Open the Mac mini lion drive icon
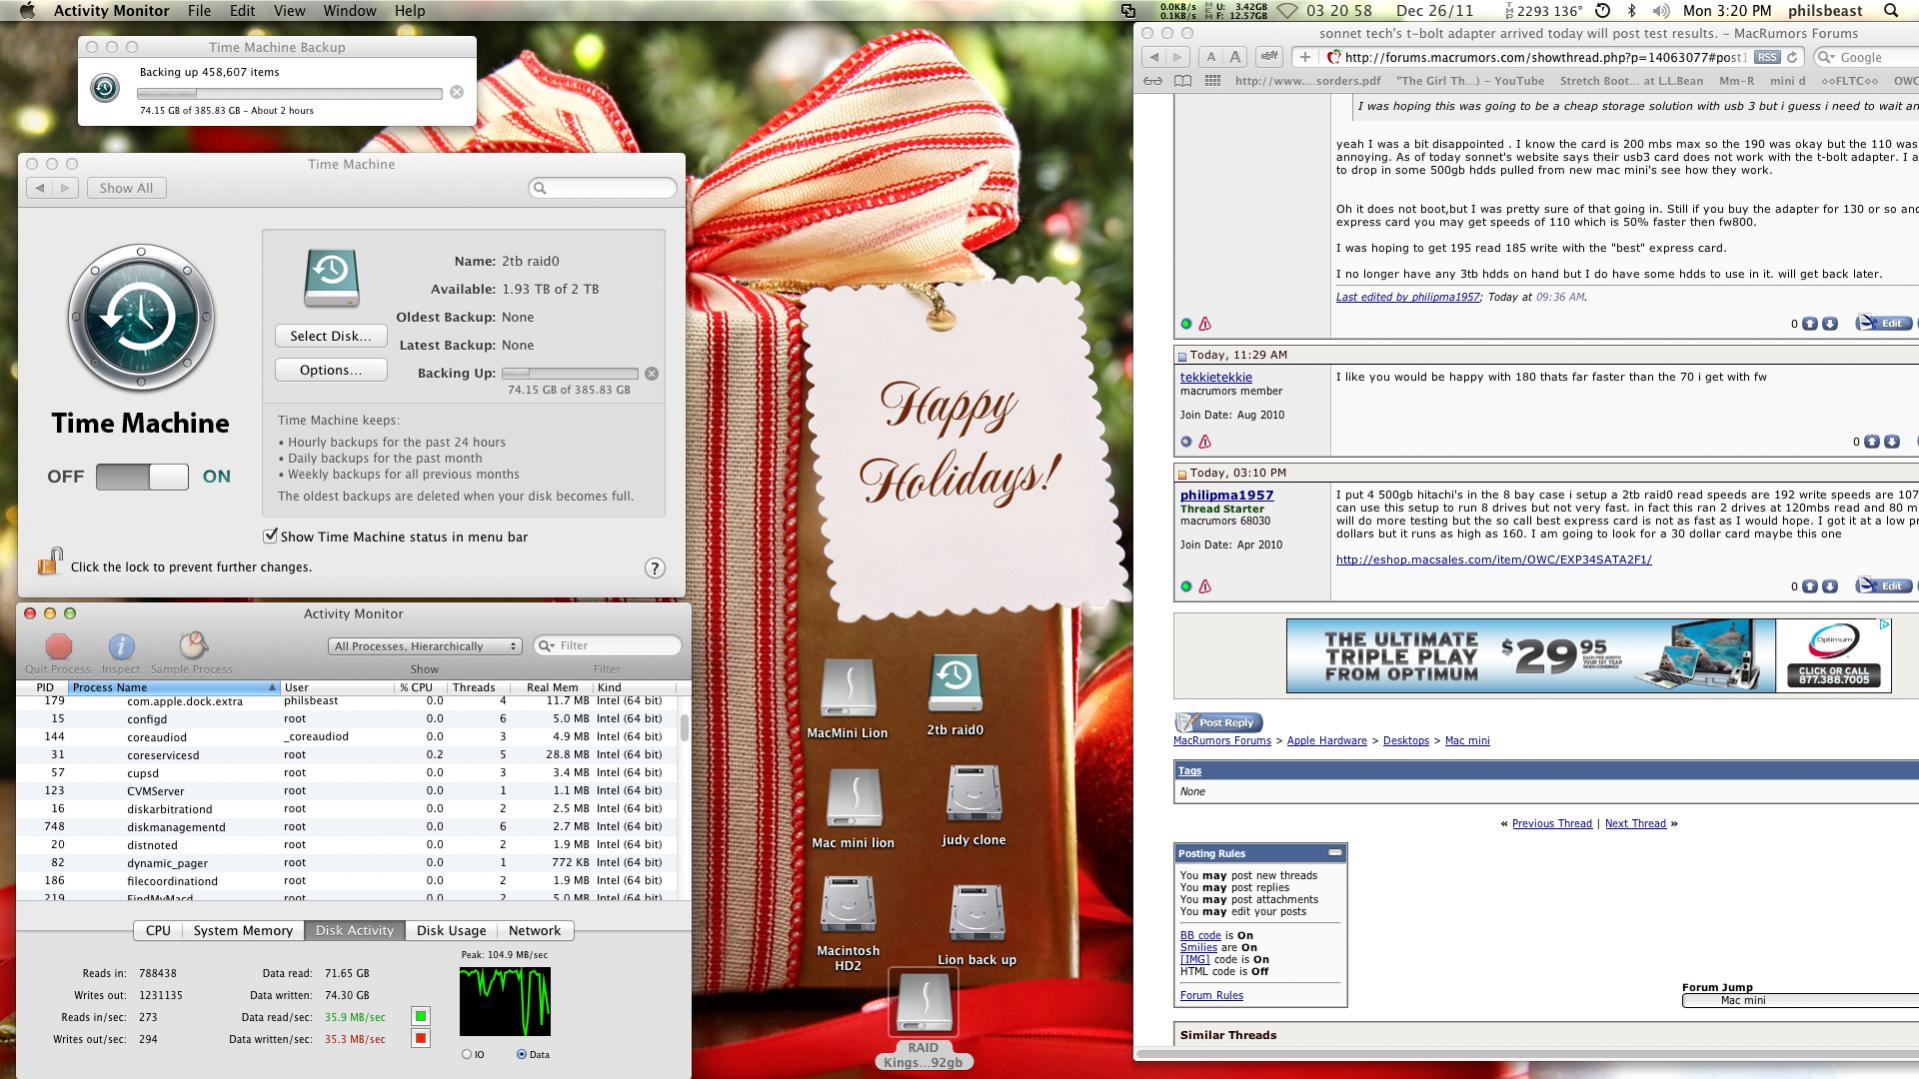 click(853, 798)
